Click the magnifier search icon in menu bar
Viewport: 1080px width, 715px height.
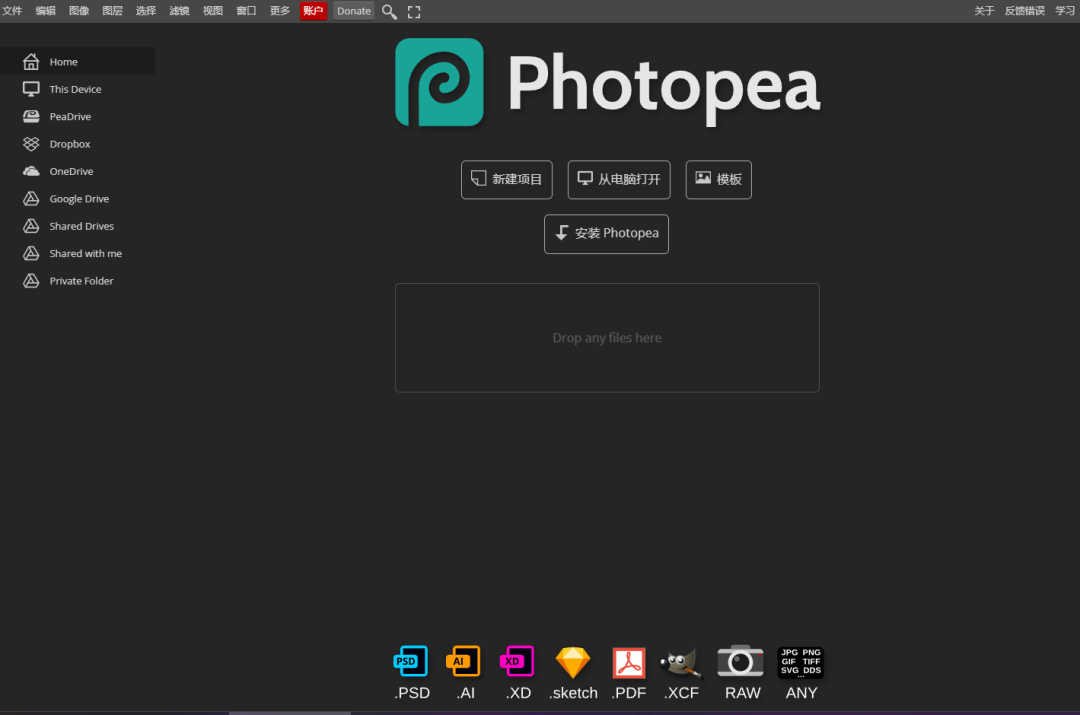pos(390,12)
